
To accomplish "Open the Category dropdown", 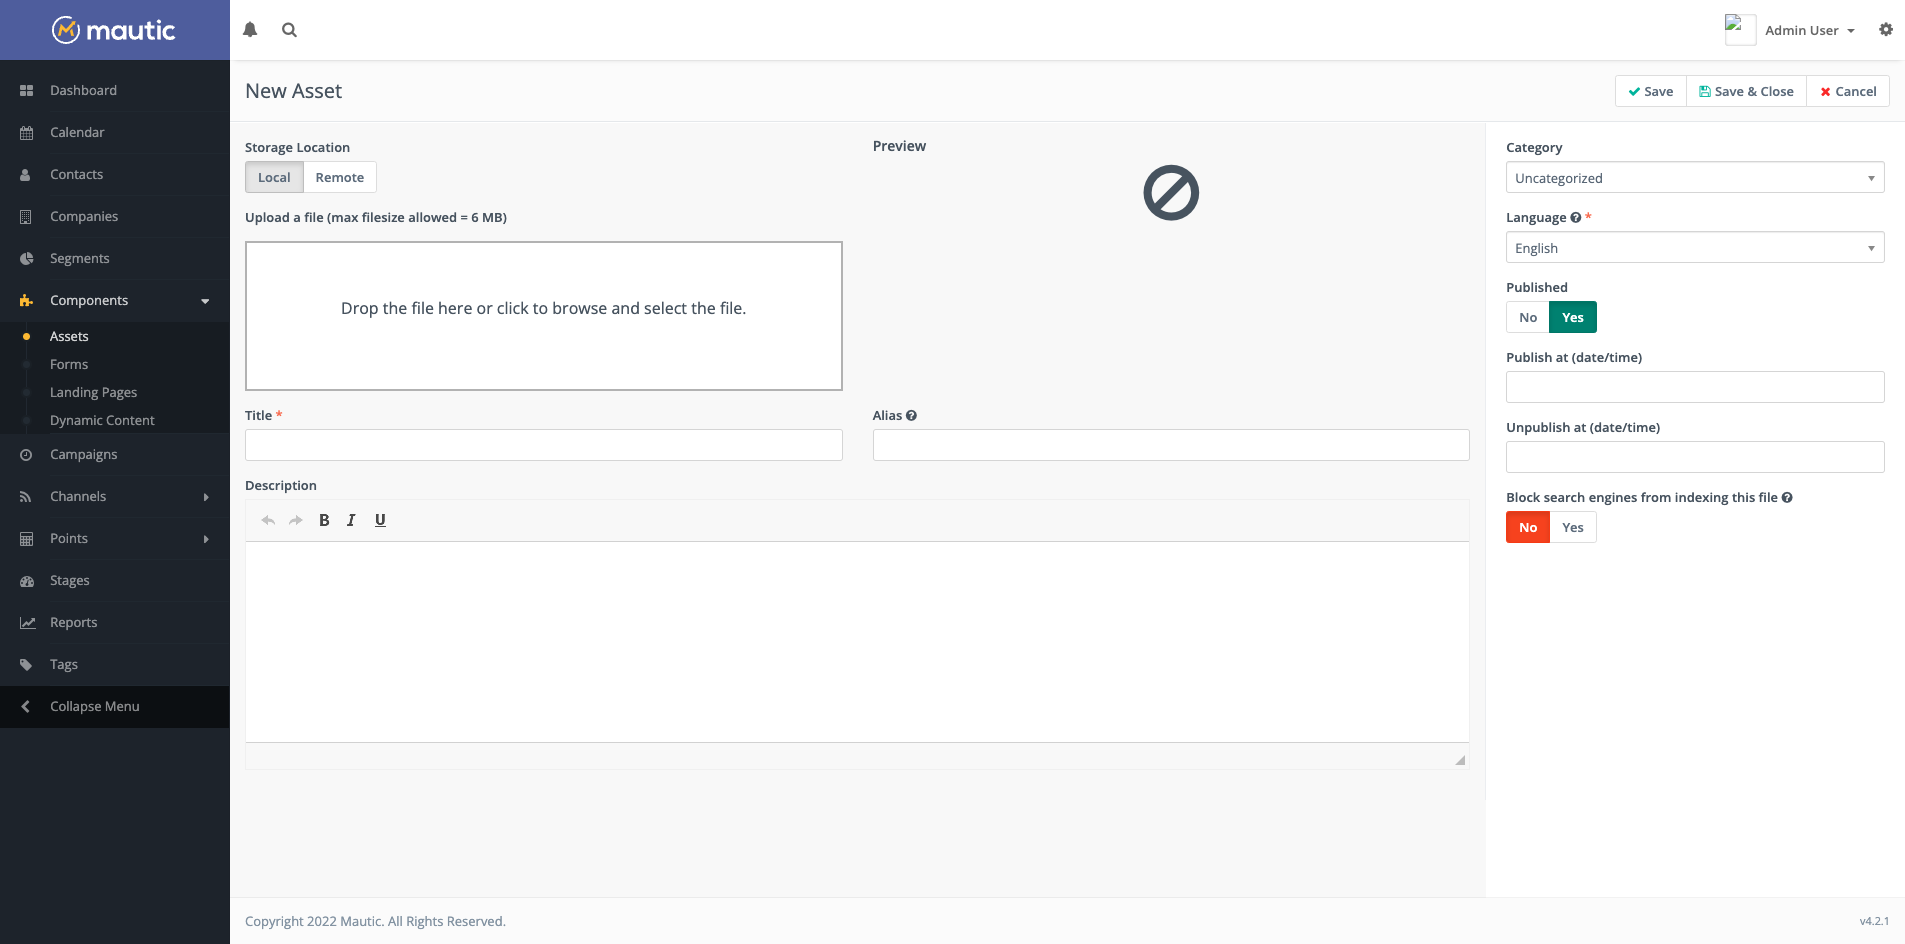I will [1694, 178].
